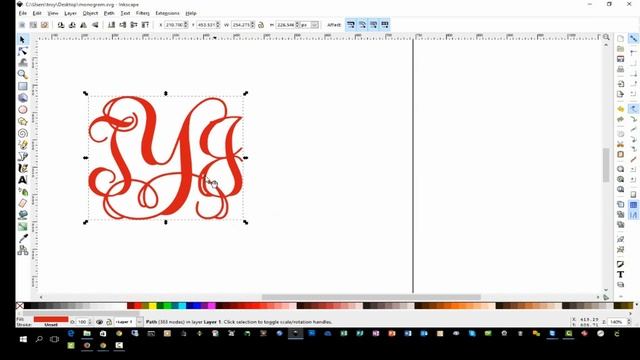This screenshot has width=640, height=360.
Task: Toggle enable snapping button
Action: [633, 39]
